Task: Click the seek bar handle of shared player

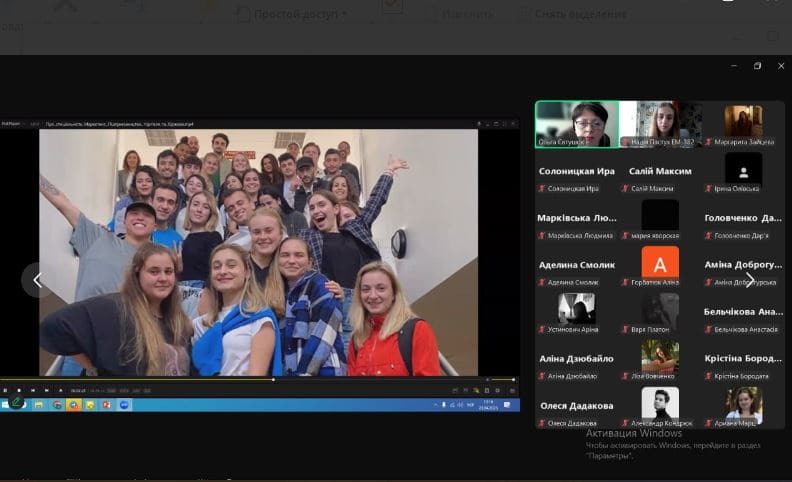Action: [273, 379]
